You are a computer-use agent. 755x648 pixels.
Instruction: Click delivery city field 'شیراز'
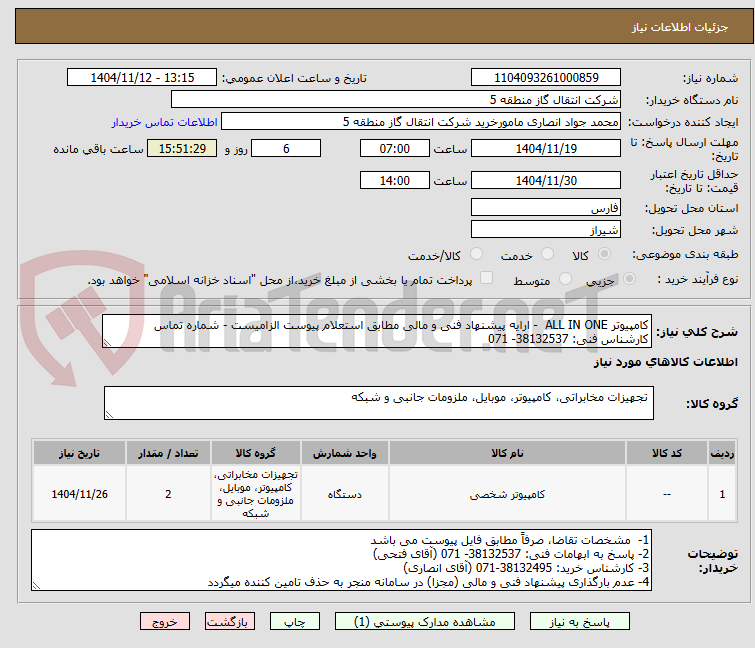point(546,230)
